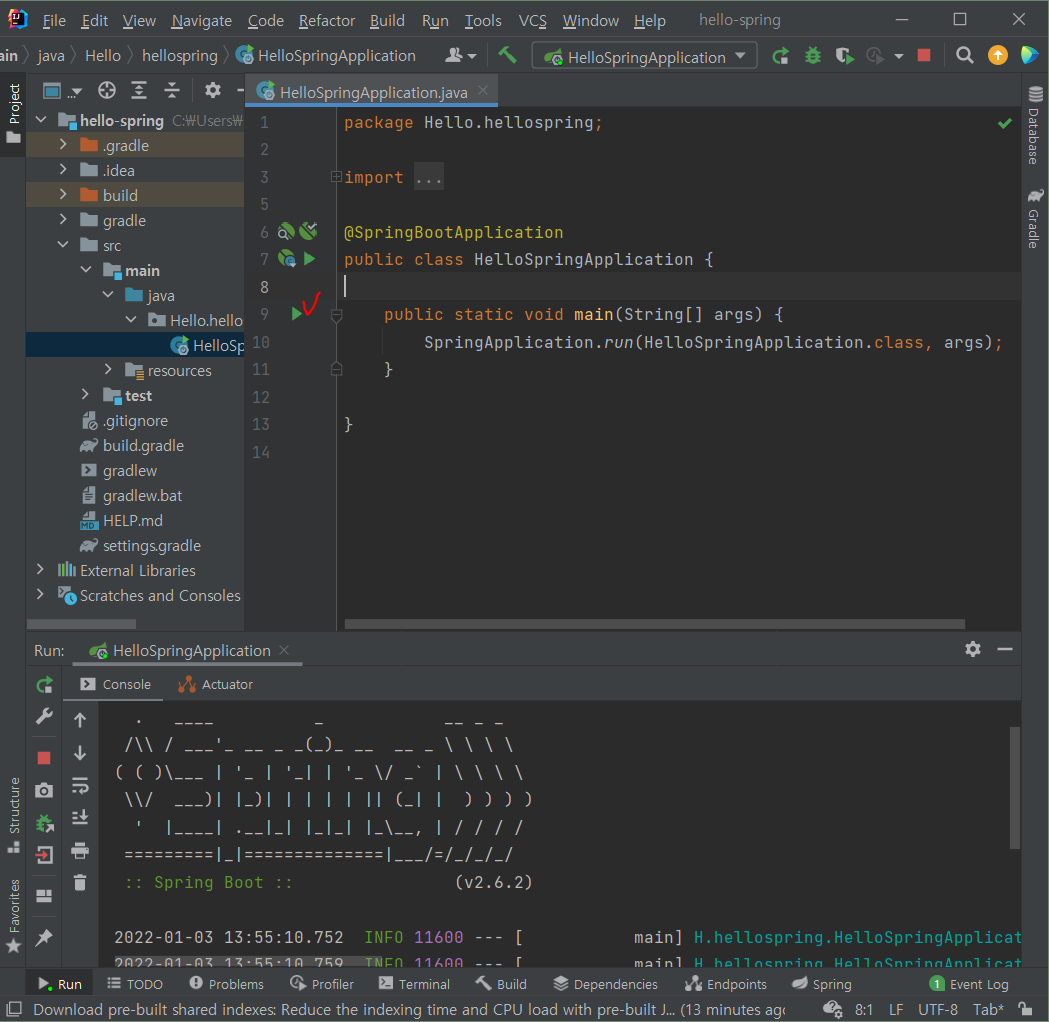The width and height of the screenshot is (1049, 1022).
Task: Open Project view selector dropdown
Action: (61, 90)
